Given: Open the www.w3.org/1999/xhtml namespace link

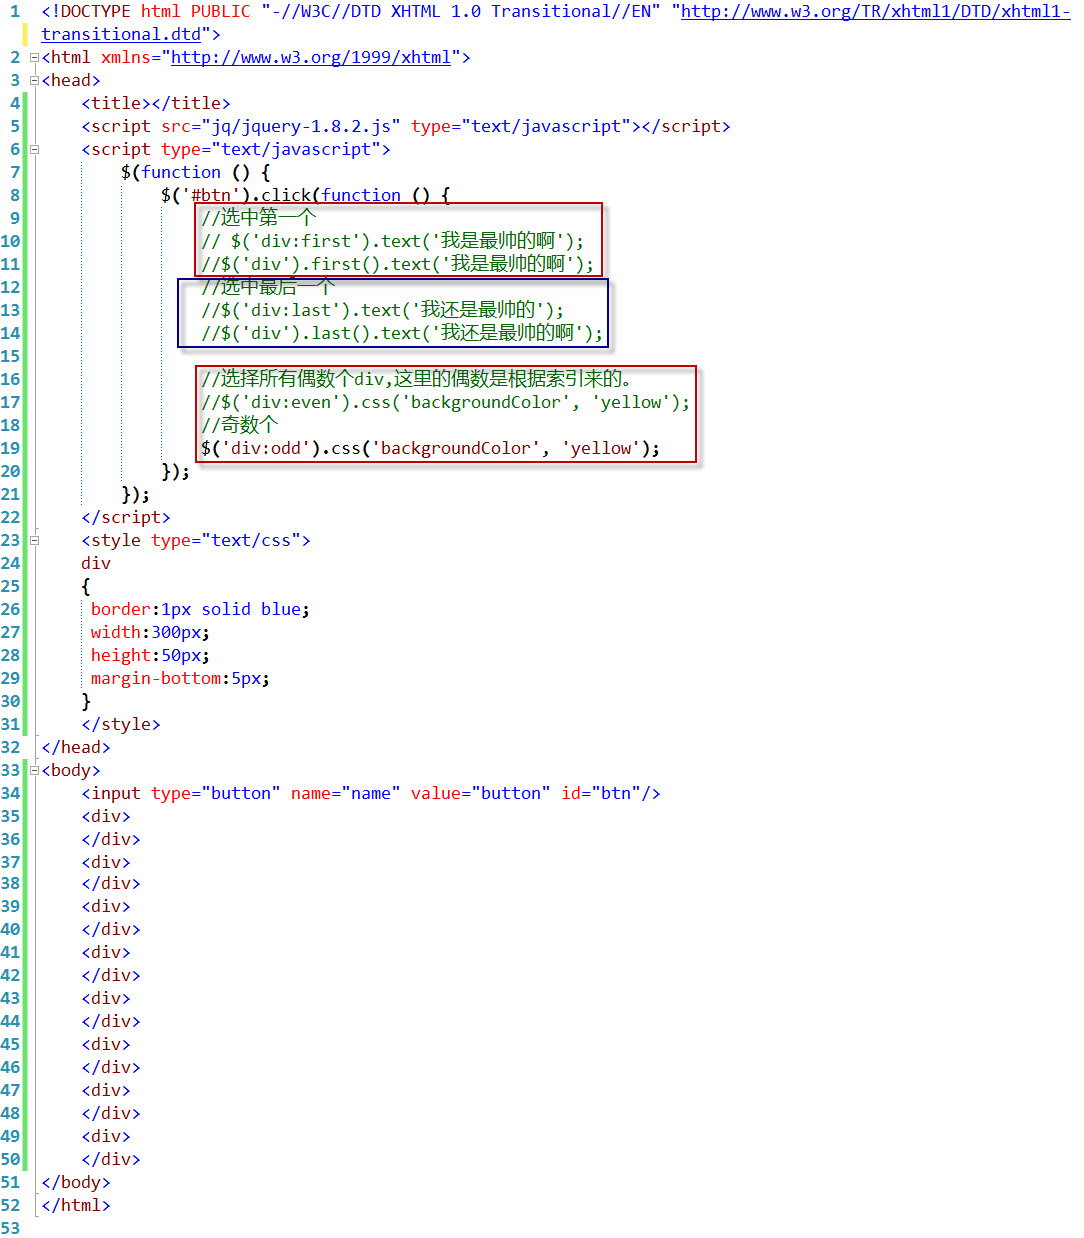Looking at the screenshot, I should [x=310, y=57].
